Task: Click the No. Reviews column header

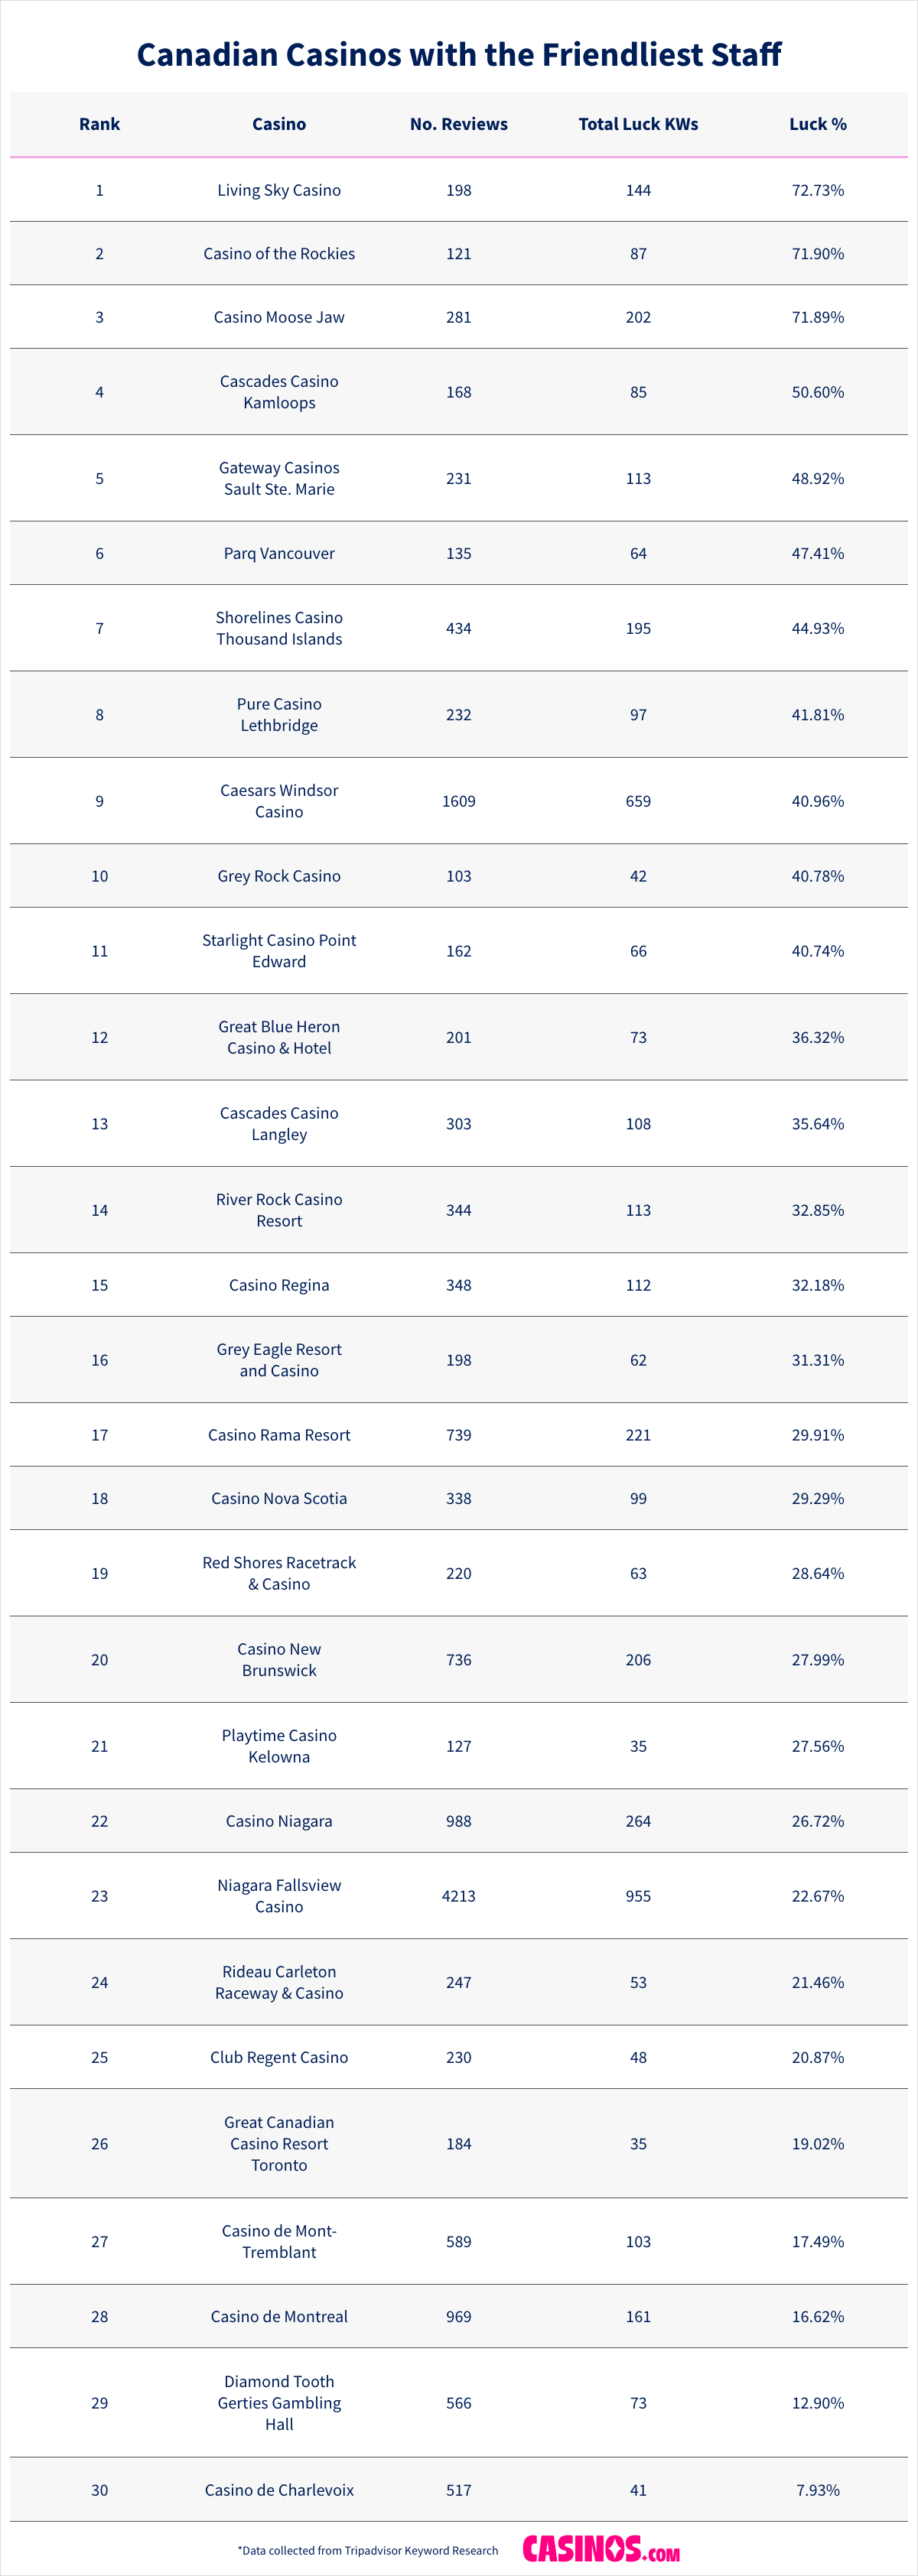Action: click(458, 124)
